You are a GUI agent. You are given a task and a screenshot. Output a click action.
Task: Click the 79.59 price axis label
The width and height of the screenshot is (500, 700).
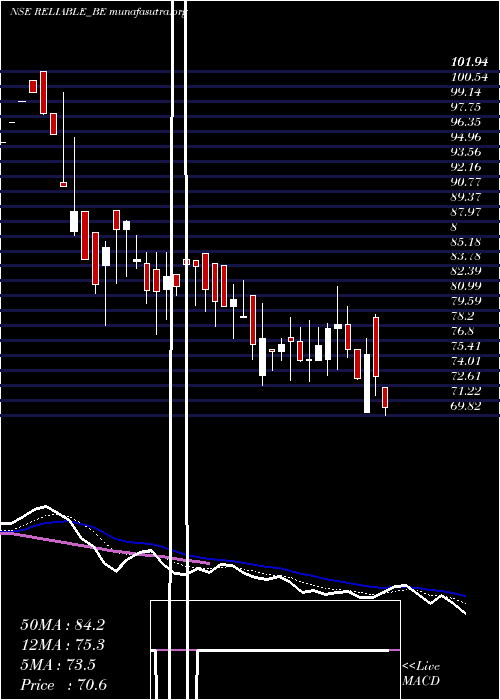pos(466,302)
